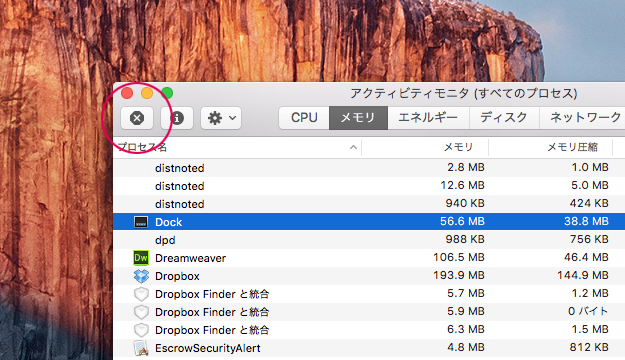The height and width of the screenshot is (360, 625).
Task: Open the process info inspector button
Action: [177, 118]
